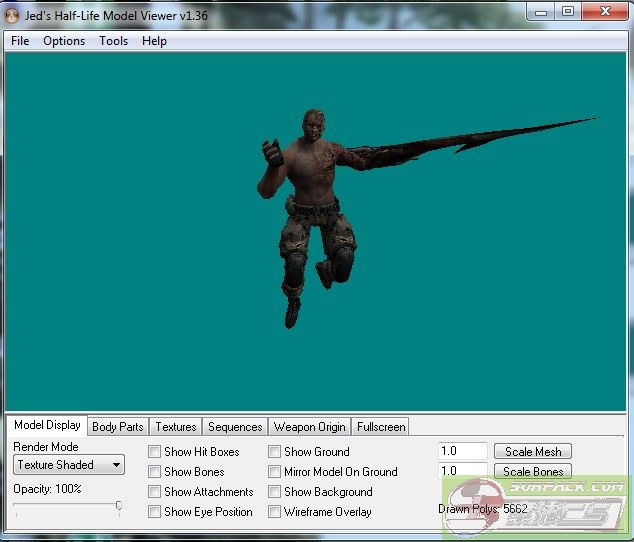Switch to the Model Display tab
The image size is (634, 542).
47,425
